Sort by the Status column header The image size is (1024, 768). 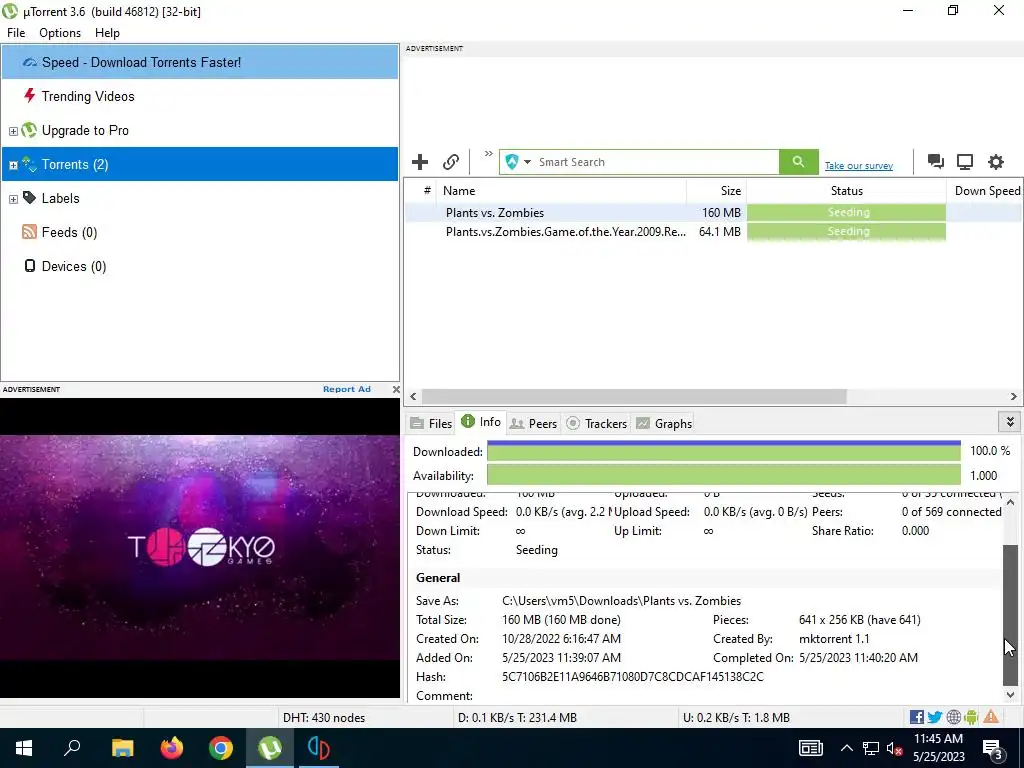(x=846, y=191)
